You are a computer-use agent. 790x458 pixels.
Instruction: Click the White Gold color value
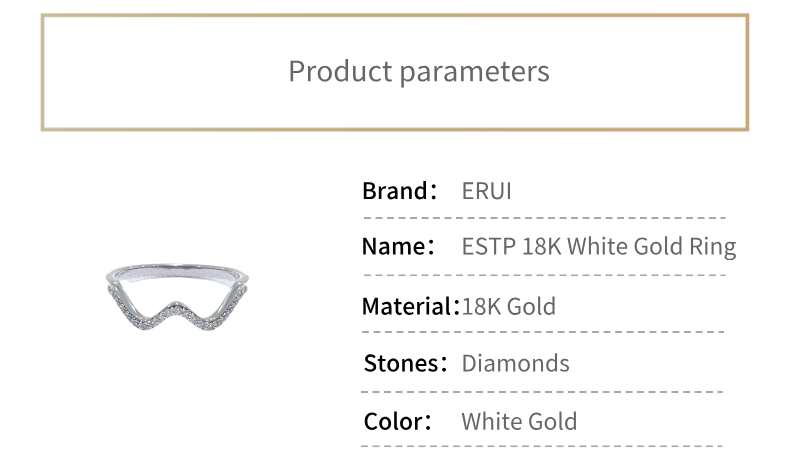pyautogui.click(x=519, y=422)
